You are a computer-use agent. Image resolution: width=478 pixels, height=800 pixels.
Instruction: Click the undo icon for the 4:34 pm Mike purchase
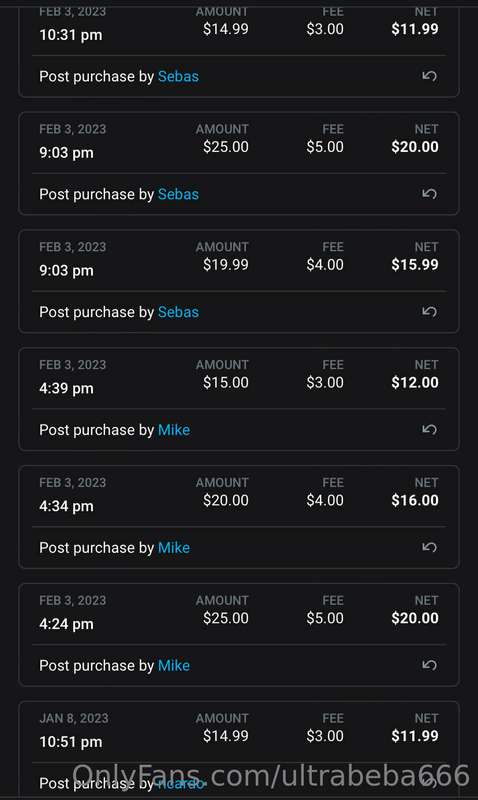coord(429,547)
